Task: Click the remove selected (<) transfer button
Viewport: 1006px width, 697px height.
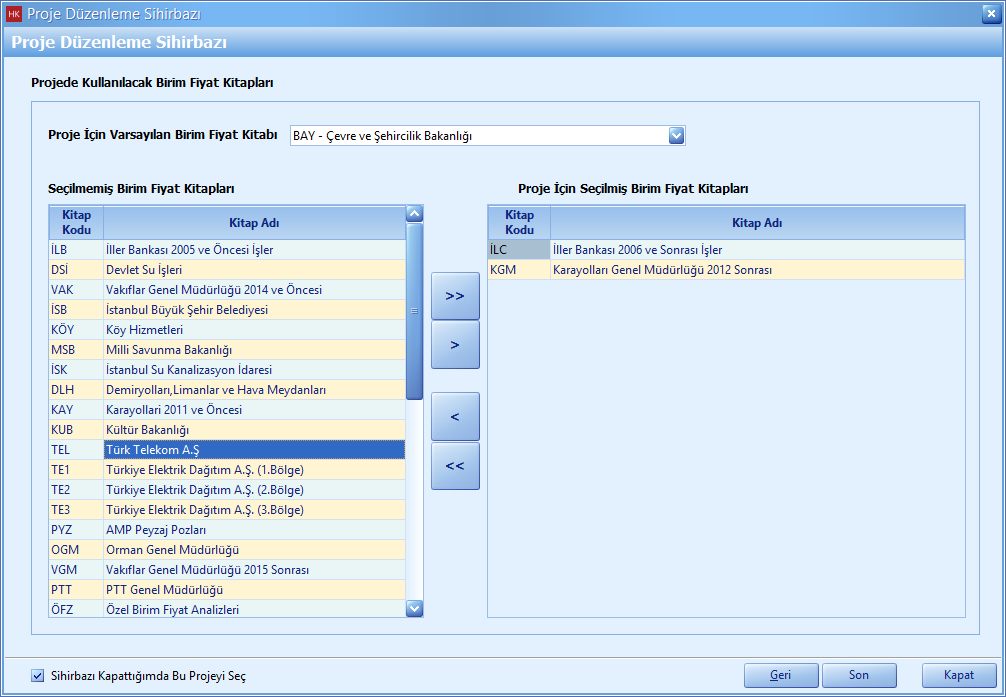Action: [455, 416]
